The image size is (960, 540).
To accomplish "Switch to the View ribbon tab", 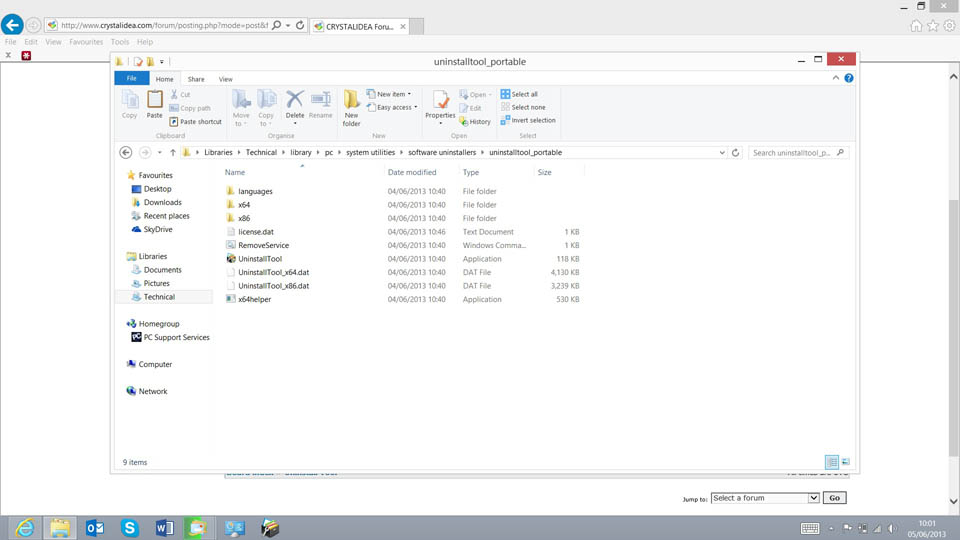I will (225, 79).
